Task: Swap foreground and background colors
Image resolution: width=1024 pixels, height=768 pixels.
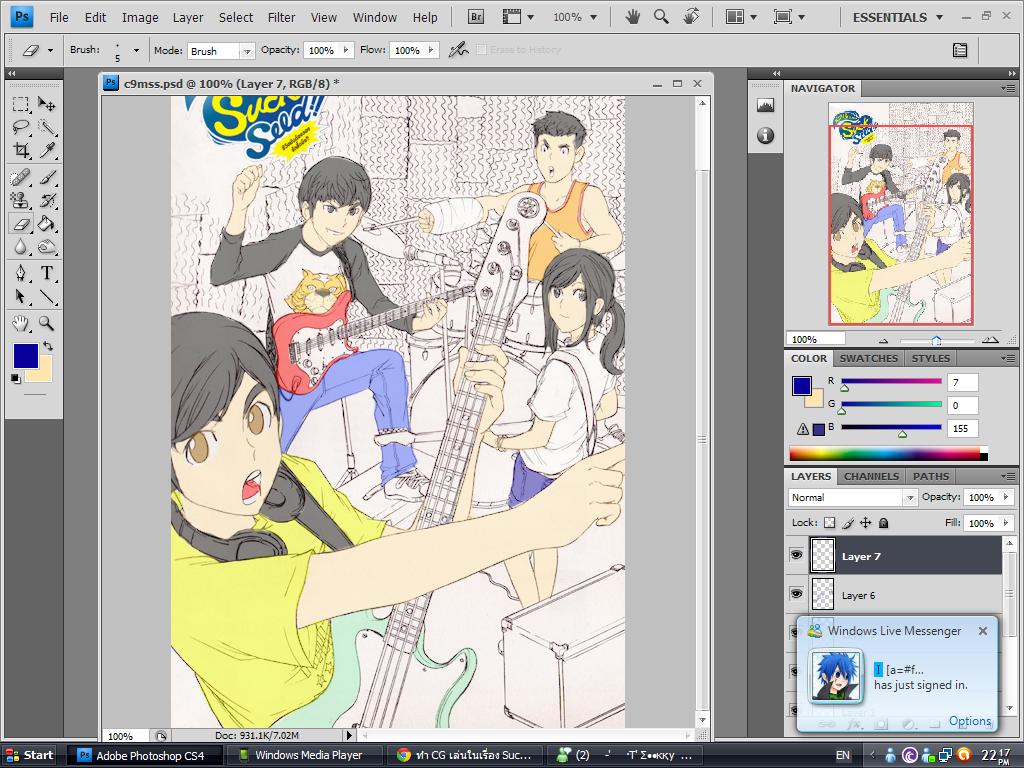Action: pyautogui.click(x=47, y=346)
